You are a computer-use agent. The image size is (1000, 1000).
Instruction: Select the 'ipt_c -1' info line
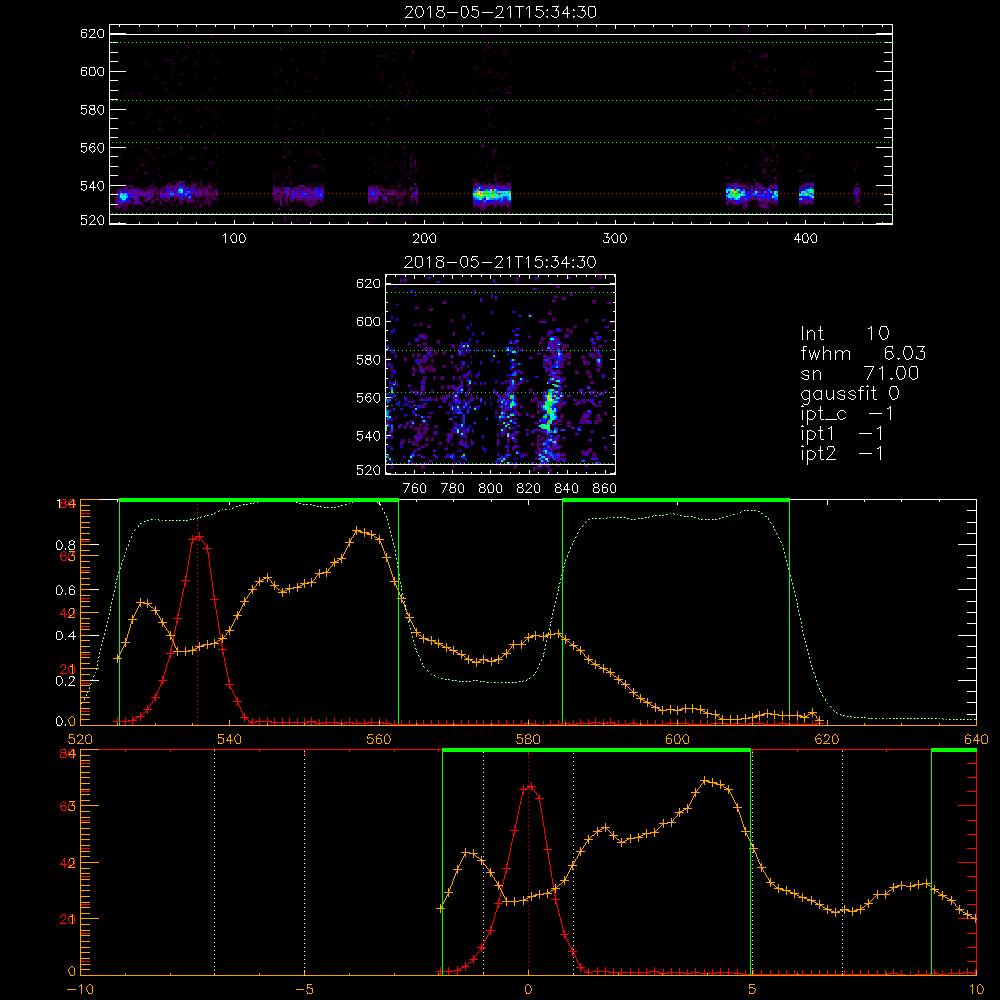point(847,414)
